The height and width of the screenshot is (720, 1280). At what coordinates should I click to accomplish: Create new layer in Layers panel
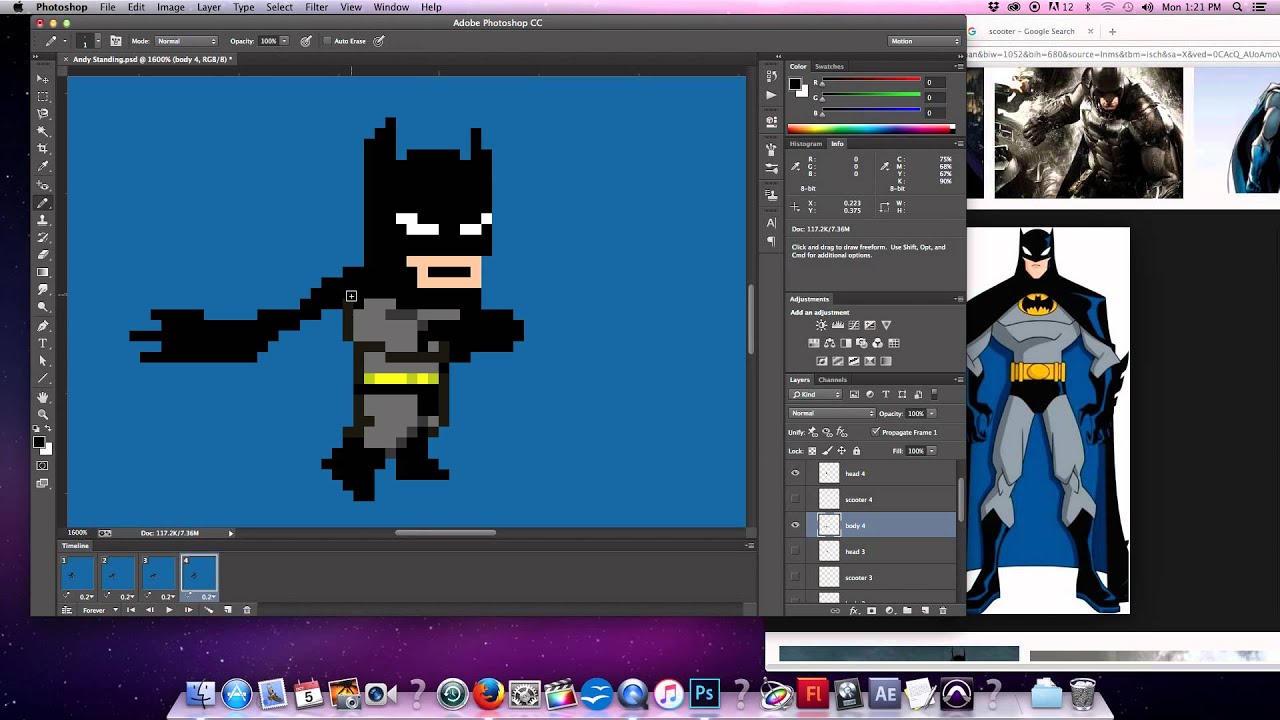coord(925,610)
